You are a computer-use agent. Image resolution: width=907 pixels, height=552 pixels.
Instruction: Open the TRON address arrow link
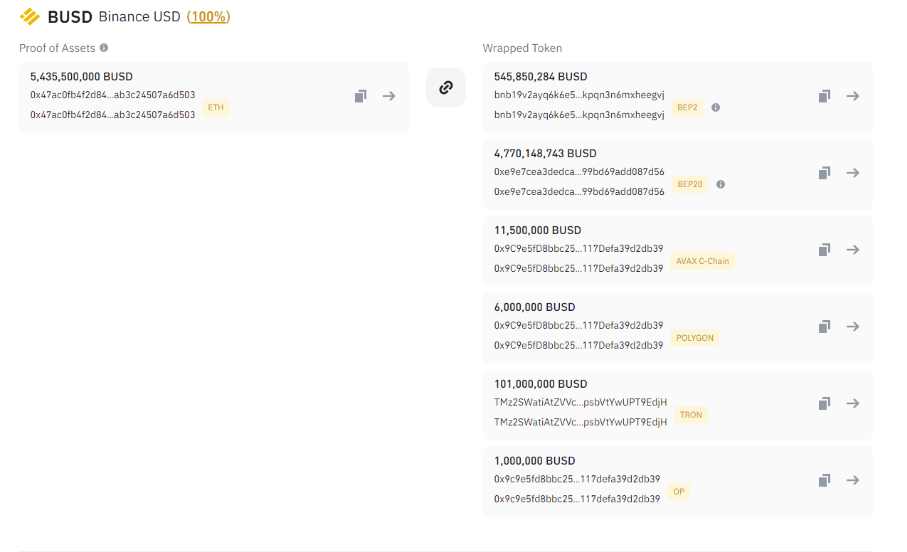pos(853,403)
